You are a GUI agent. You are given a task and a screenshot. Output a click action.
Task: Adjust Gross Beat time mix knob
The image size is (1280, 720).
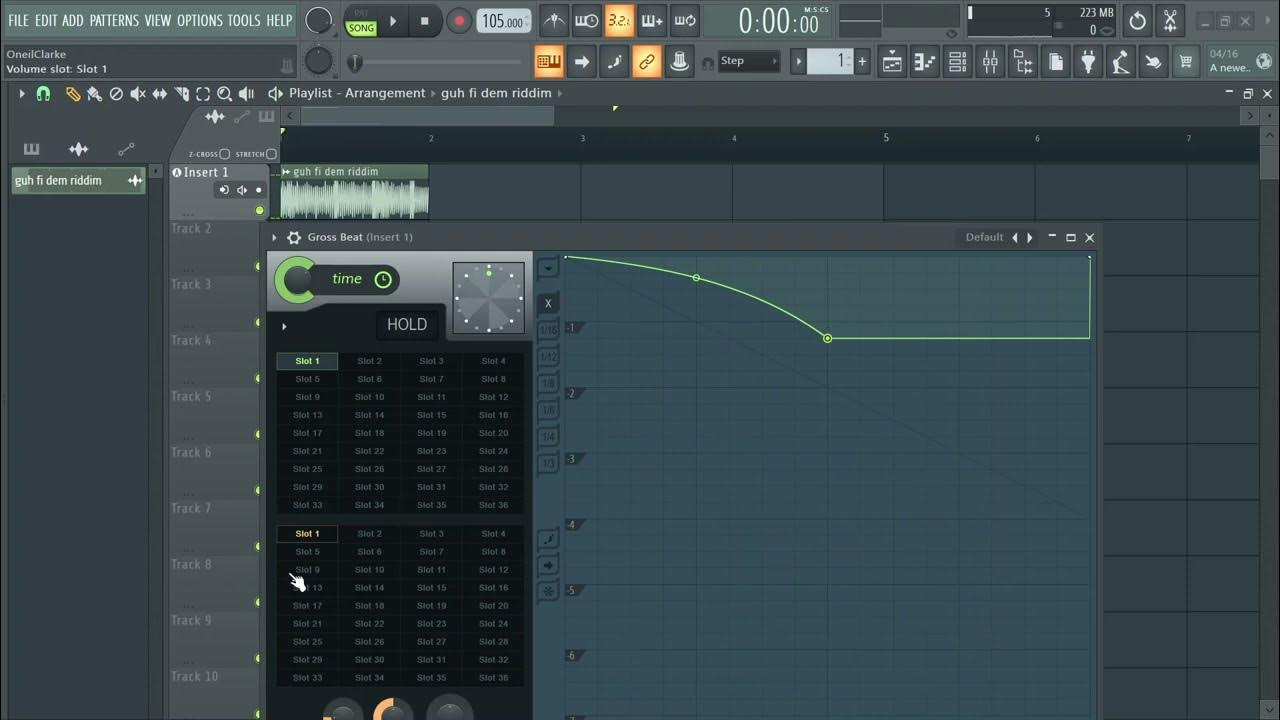(295, 280)
